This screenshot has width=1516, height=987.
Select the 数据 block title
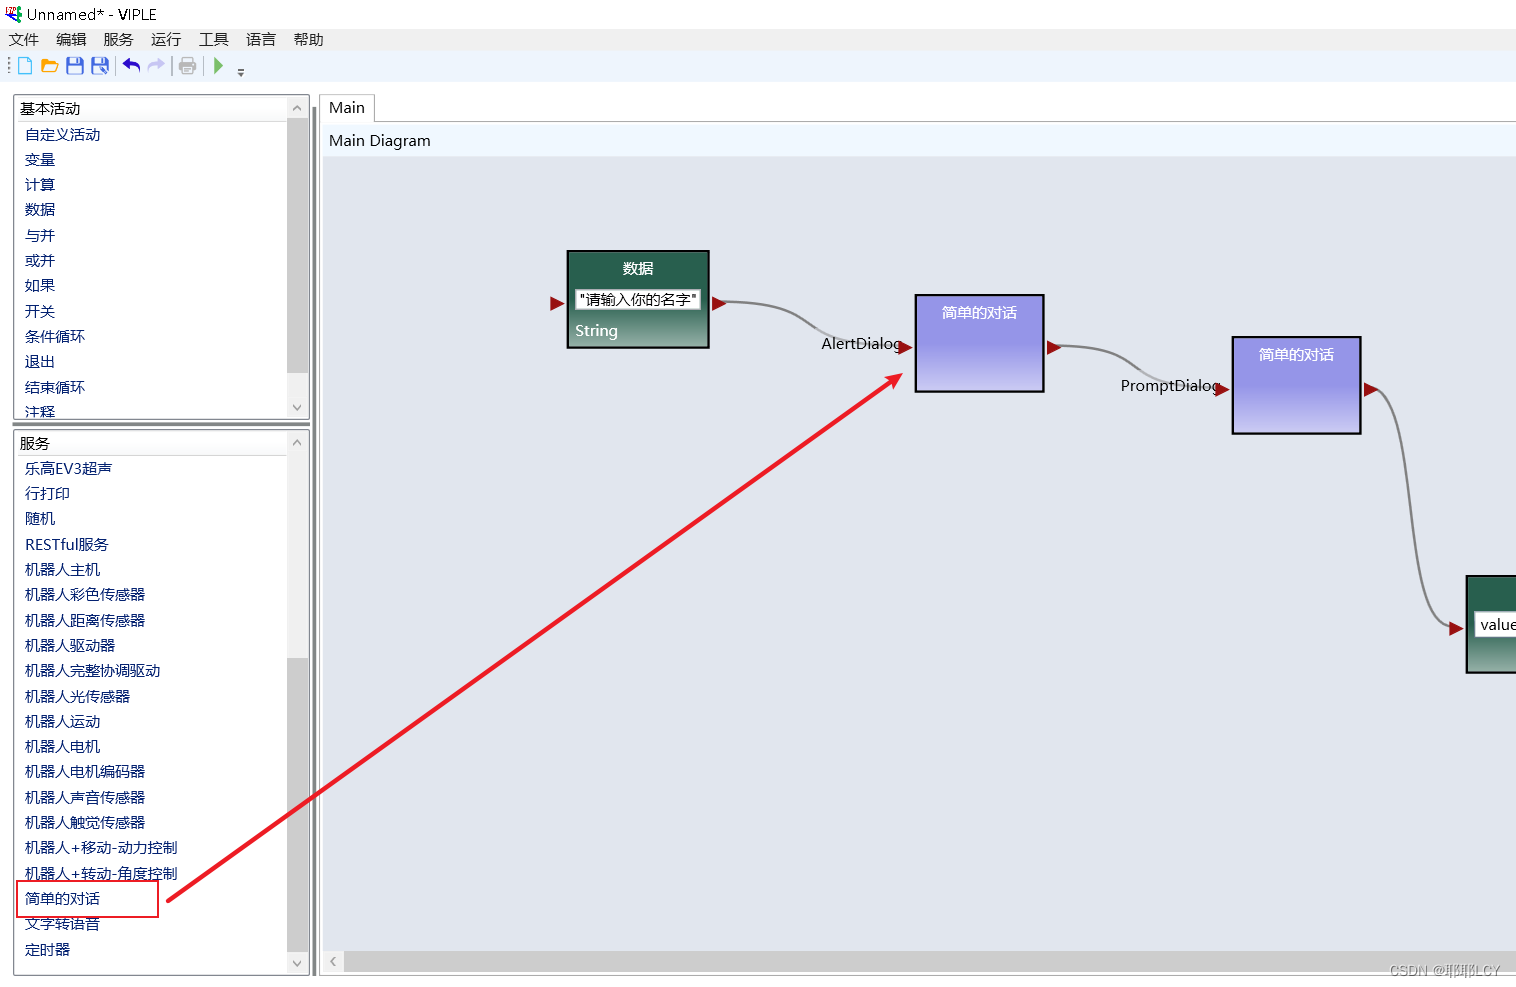coord(638,269)
